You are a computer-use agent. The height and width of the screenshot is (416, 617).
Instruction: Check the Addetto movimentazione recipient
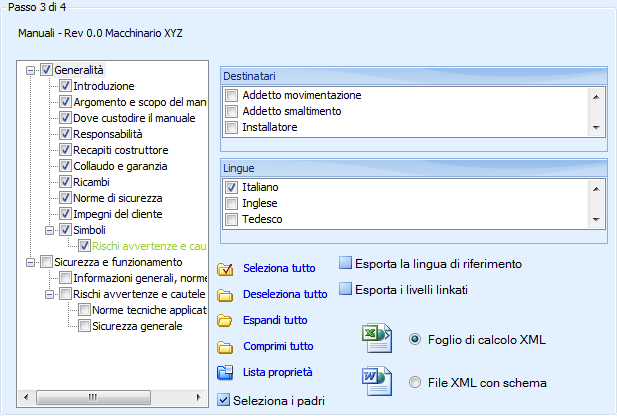pos(231,95)
